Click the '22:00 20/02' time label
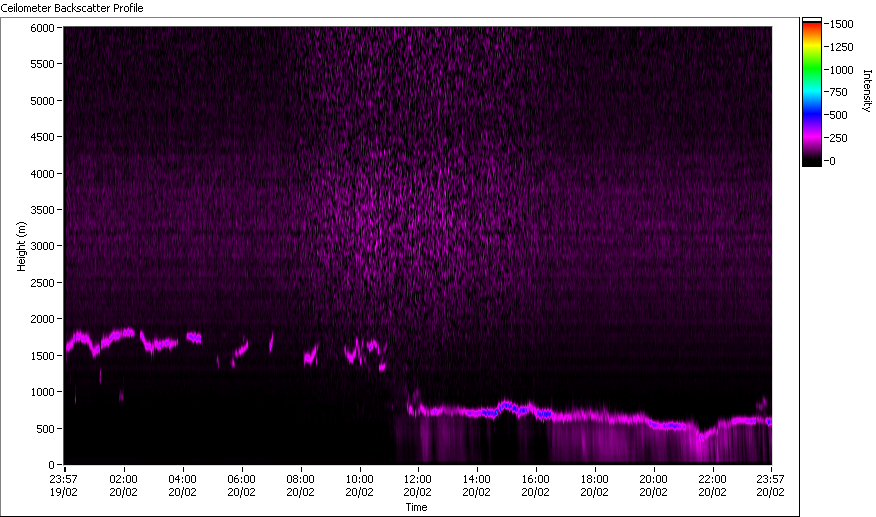This screenshot has height=517, width=876. pyautogui.click(x=712, y=485)
